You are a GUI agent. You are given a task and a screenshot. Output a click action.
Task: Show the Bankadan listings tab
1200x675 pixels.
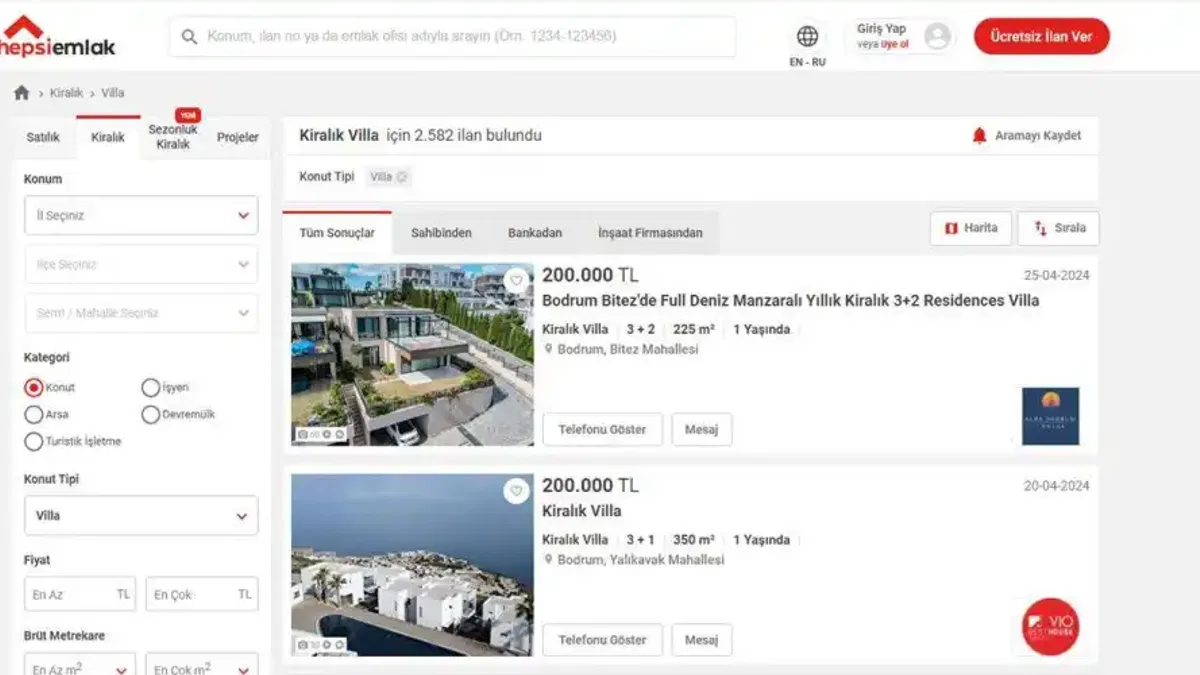535,233
